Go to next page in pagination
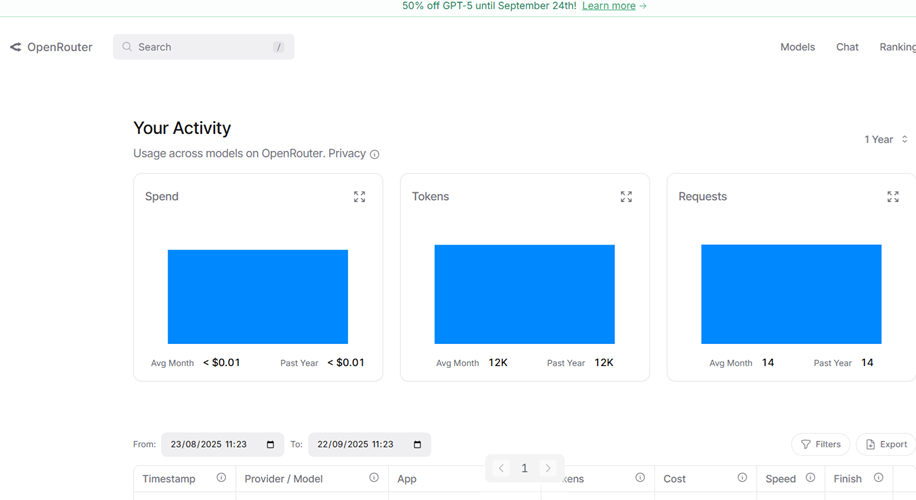 (548, 468)
